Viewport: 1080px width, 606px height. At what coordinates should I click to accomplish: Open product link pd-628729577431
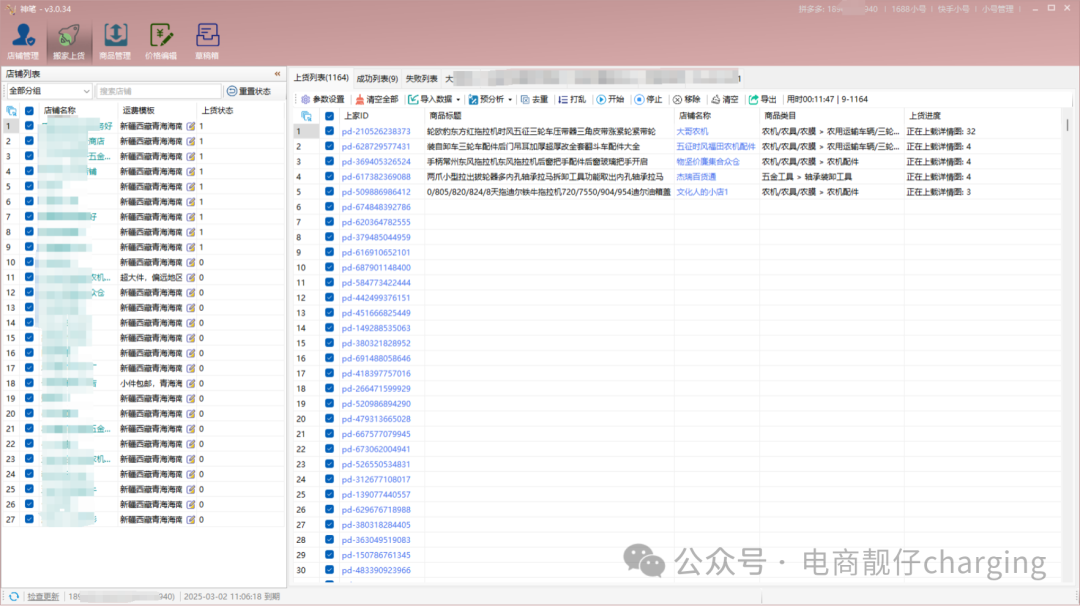point(375,146)
